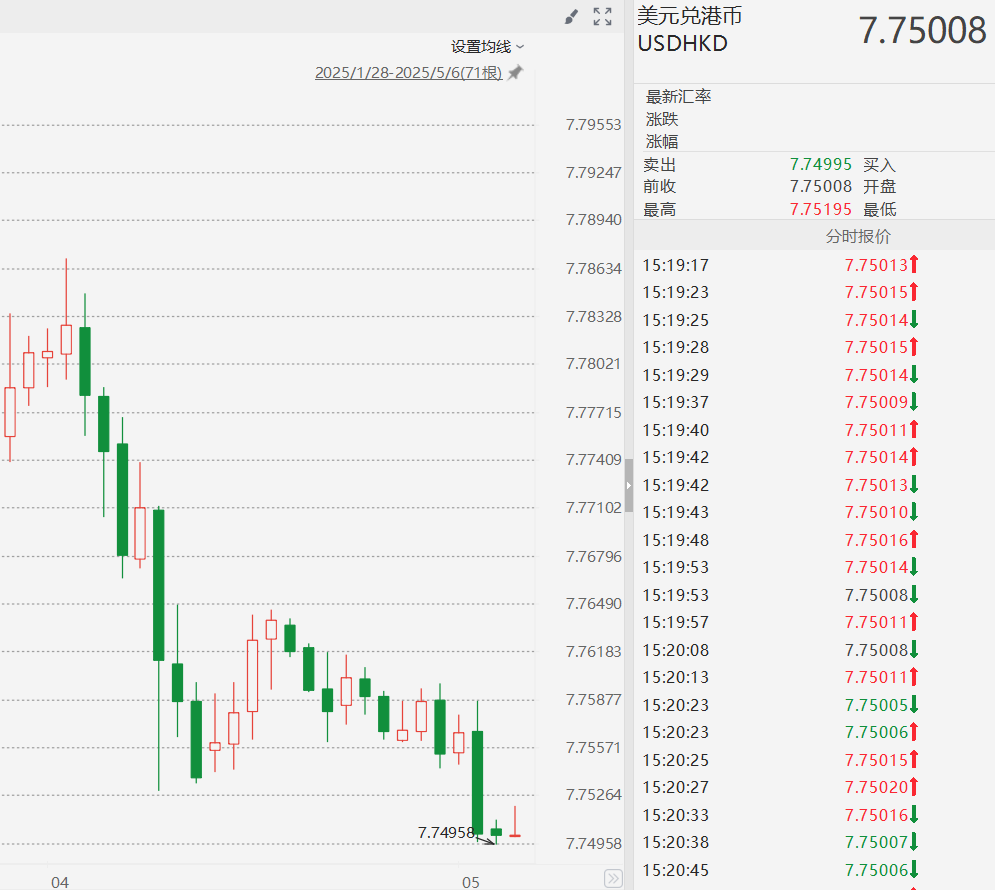
Task: Click the 美元兑港币 USDHKD title
Action: click(x=690, y=30)
